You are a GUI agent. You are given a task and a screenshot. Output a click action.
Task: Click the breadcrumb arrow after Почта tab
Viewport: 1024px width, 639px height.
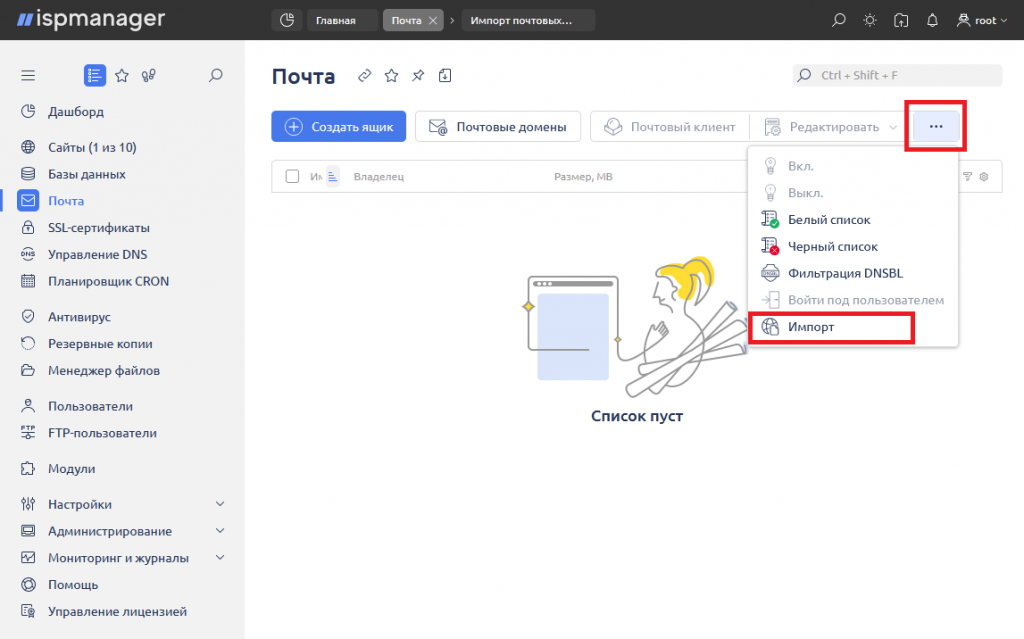click(452, 20)
